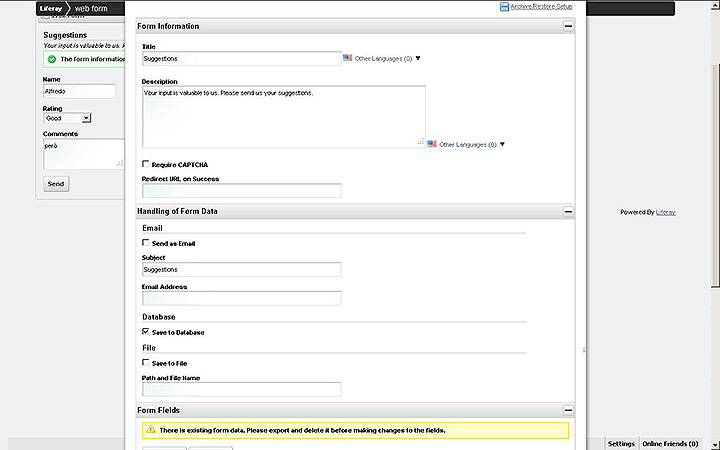Select the web form breadcrumb item
This screenshot has height=450, width=720.
point(91,8)
